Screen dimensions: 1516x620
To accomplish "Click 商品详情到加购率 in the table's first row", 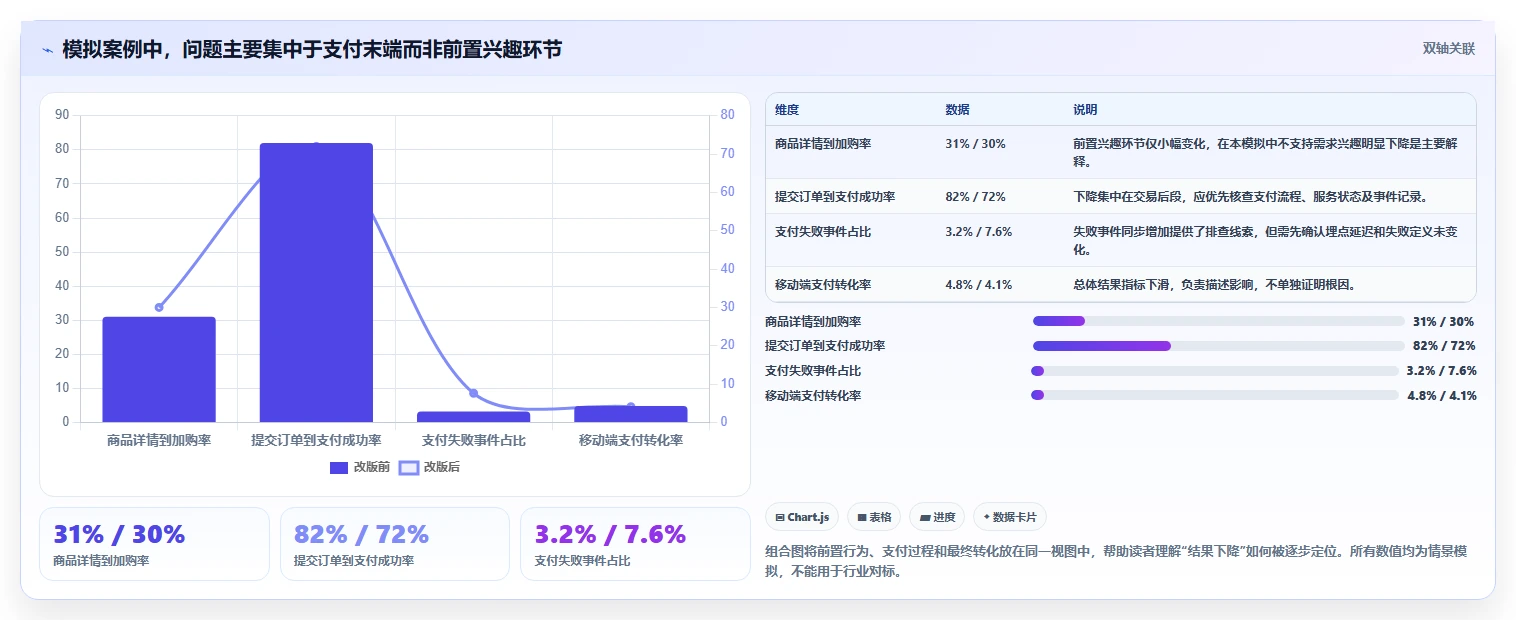I will (x=823, y=144).
